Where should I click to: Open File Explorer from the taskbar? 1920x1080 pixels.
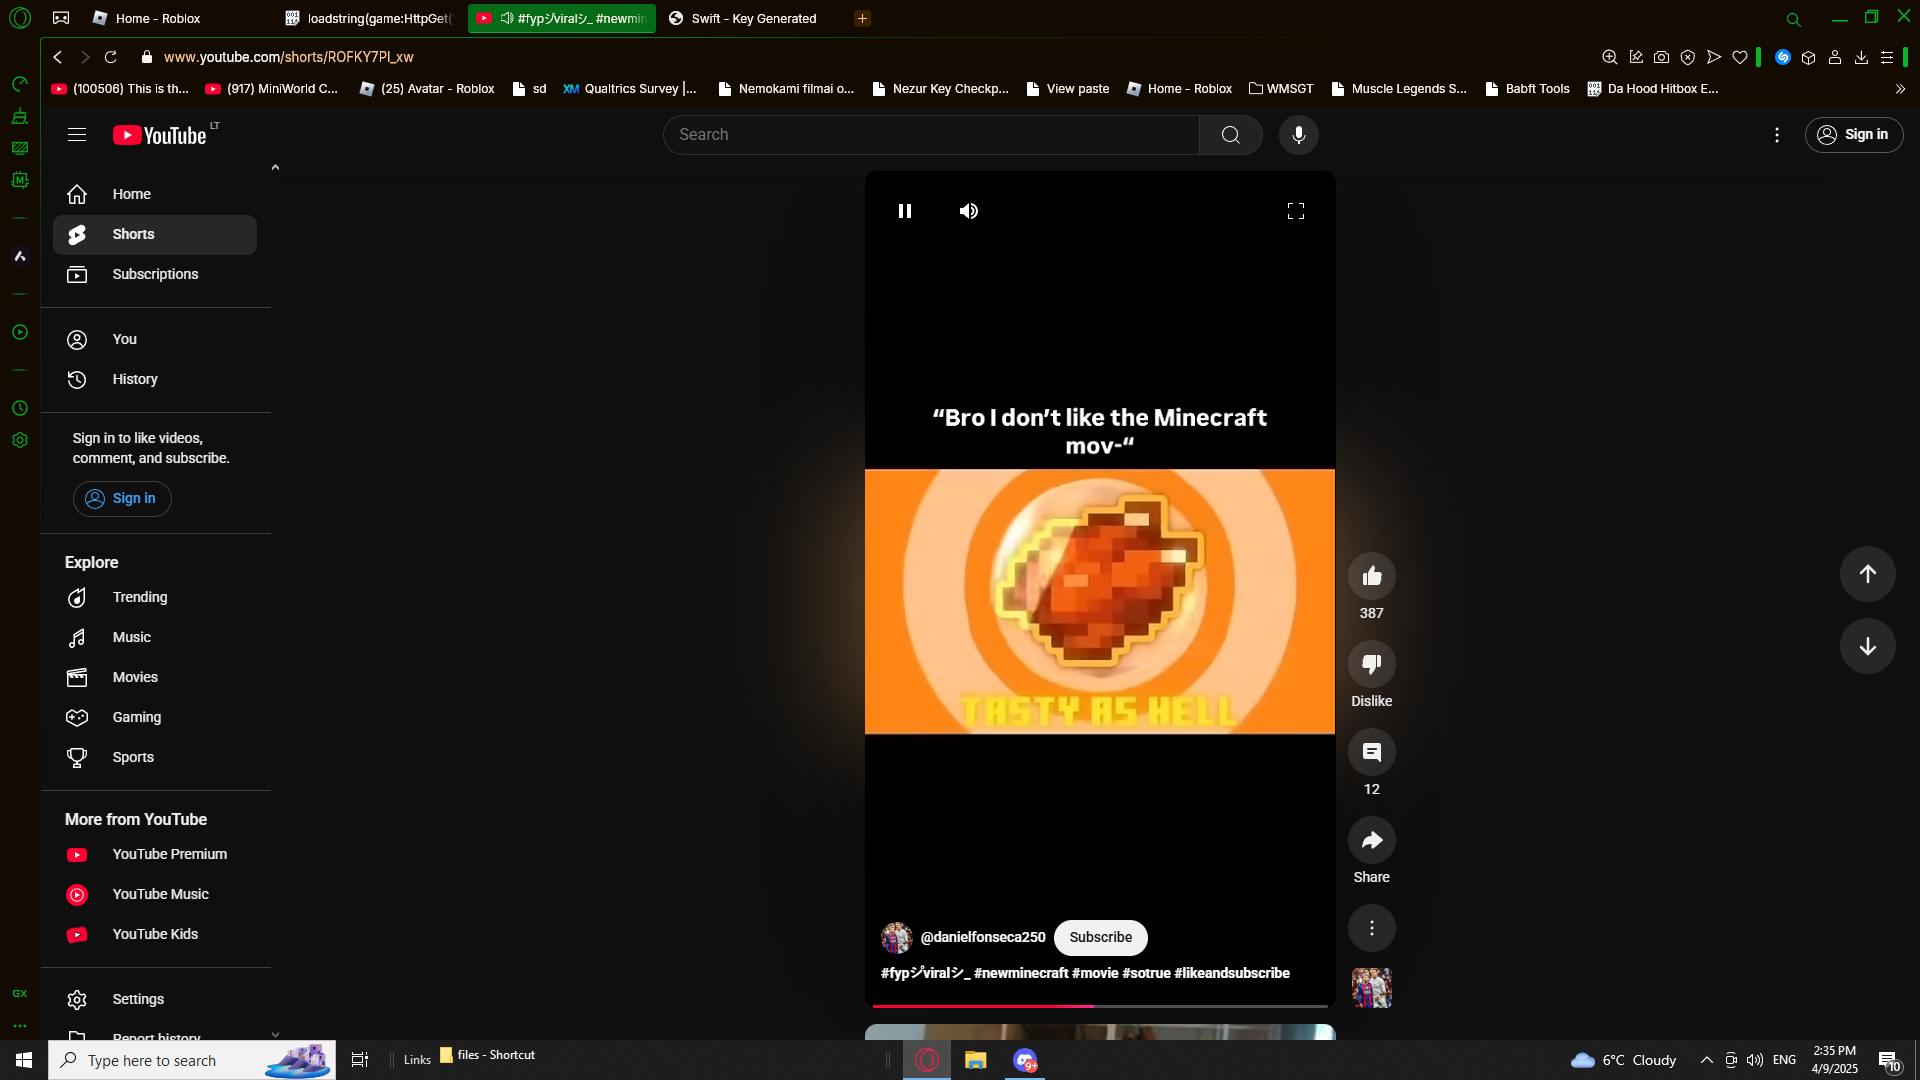point(976,1060)
